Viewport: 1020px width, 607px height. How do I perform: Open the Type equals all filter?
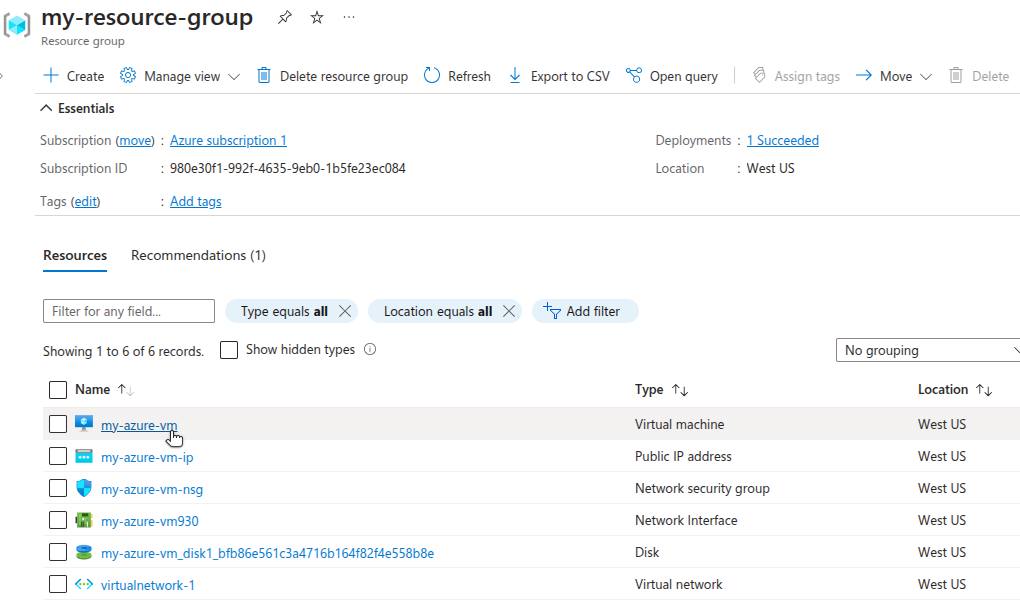click(x=284, y=311)
